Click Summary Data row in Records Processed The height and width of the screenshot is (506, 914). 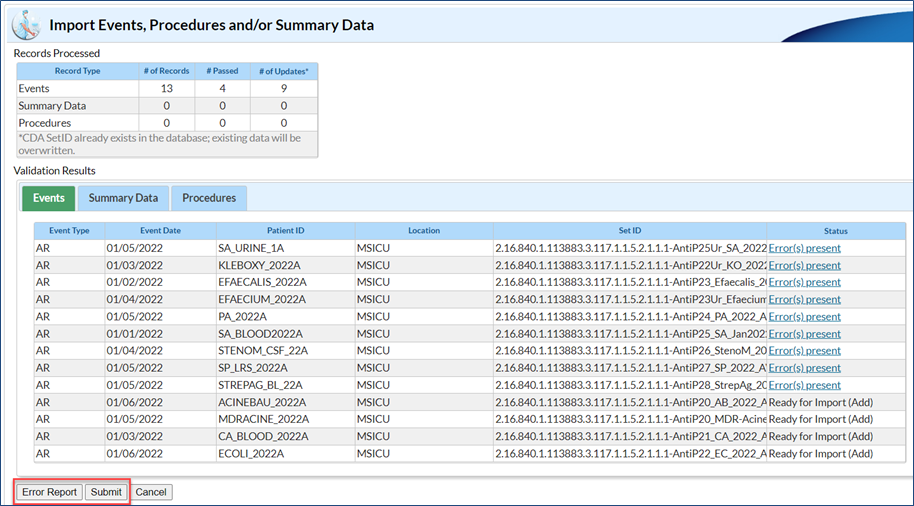pyautogui.click(x=167, y=106)
